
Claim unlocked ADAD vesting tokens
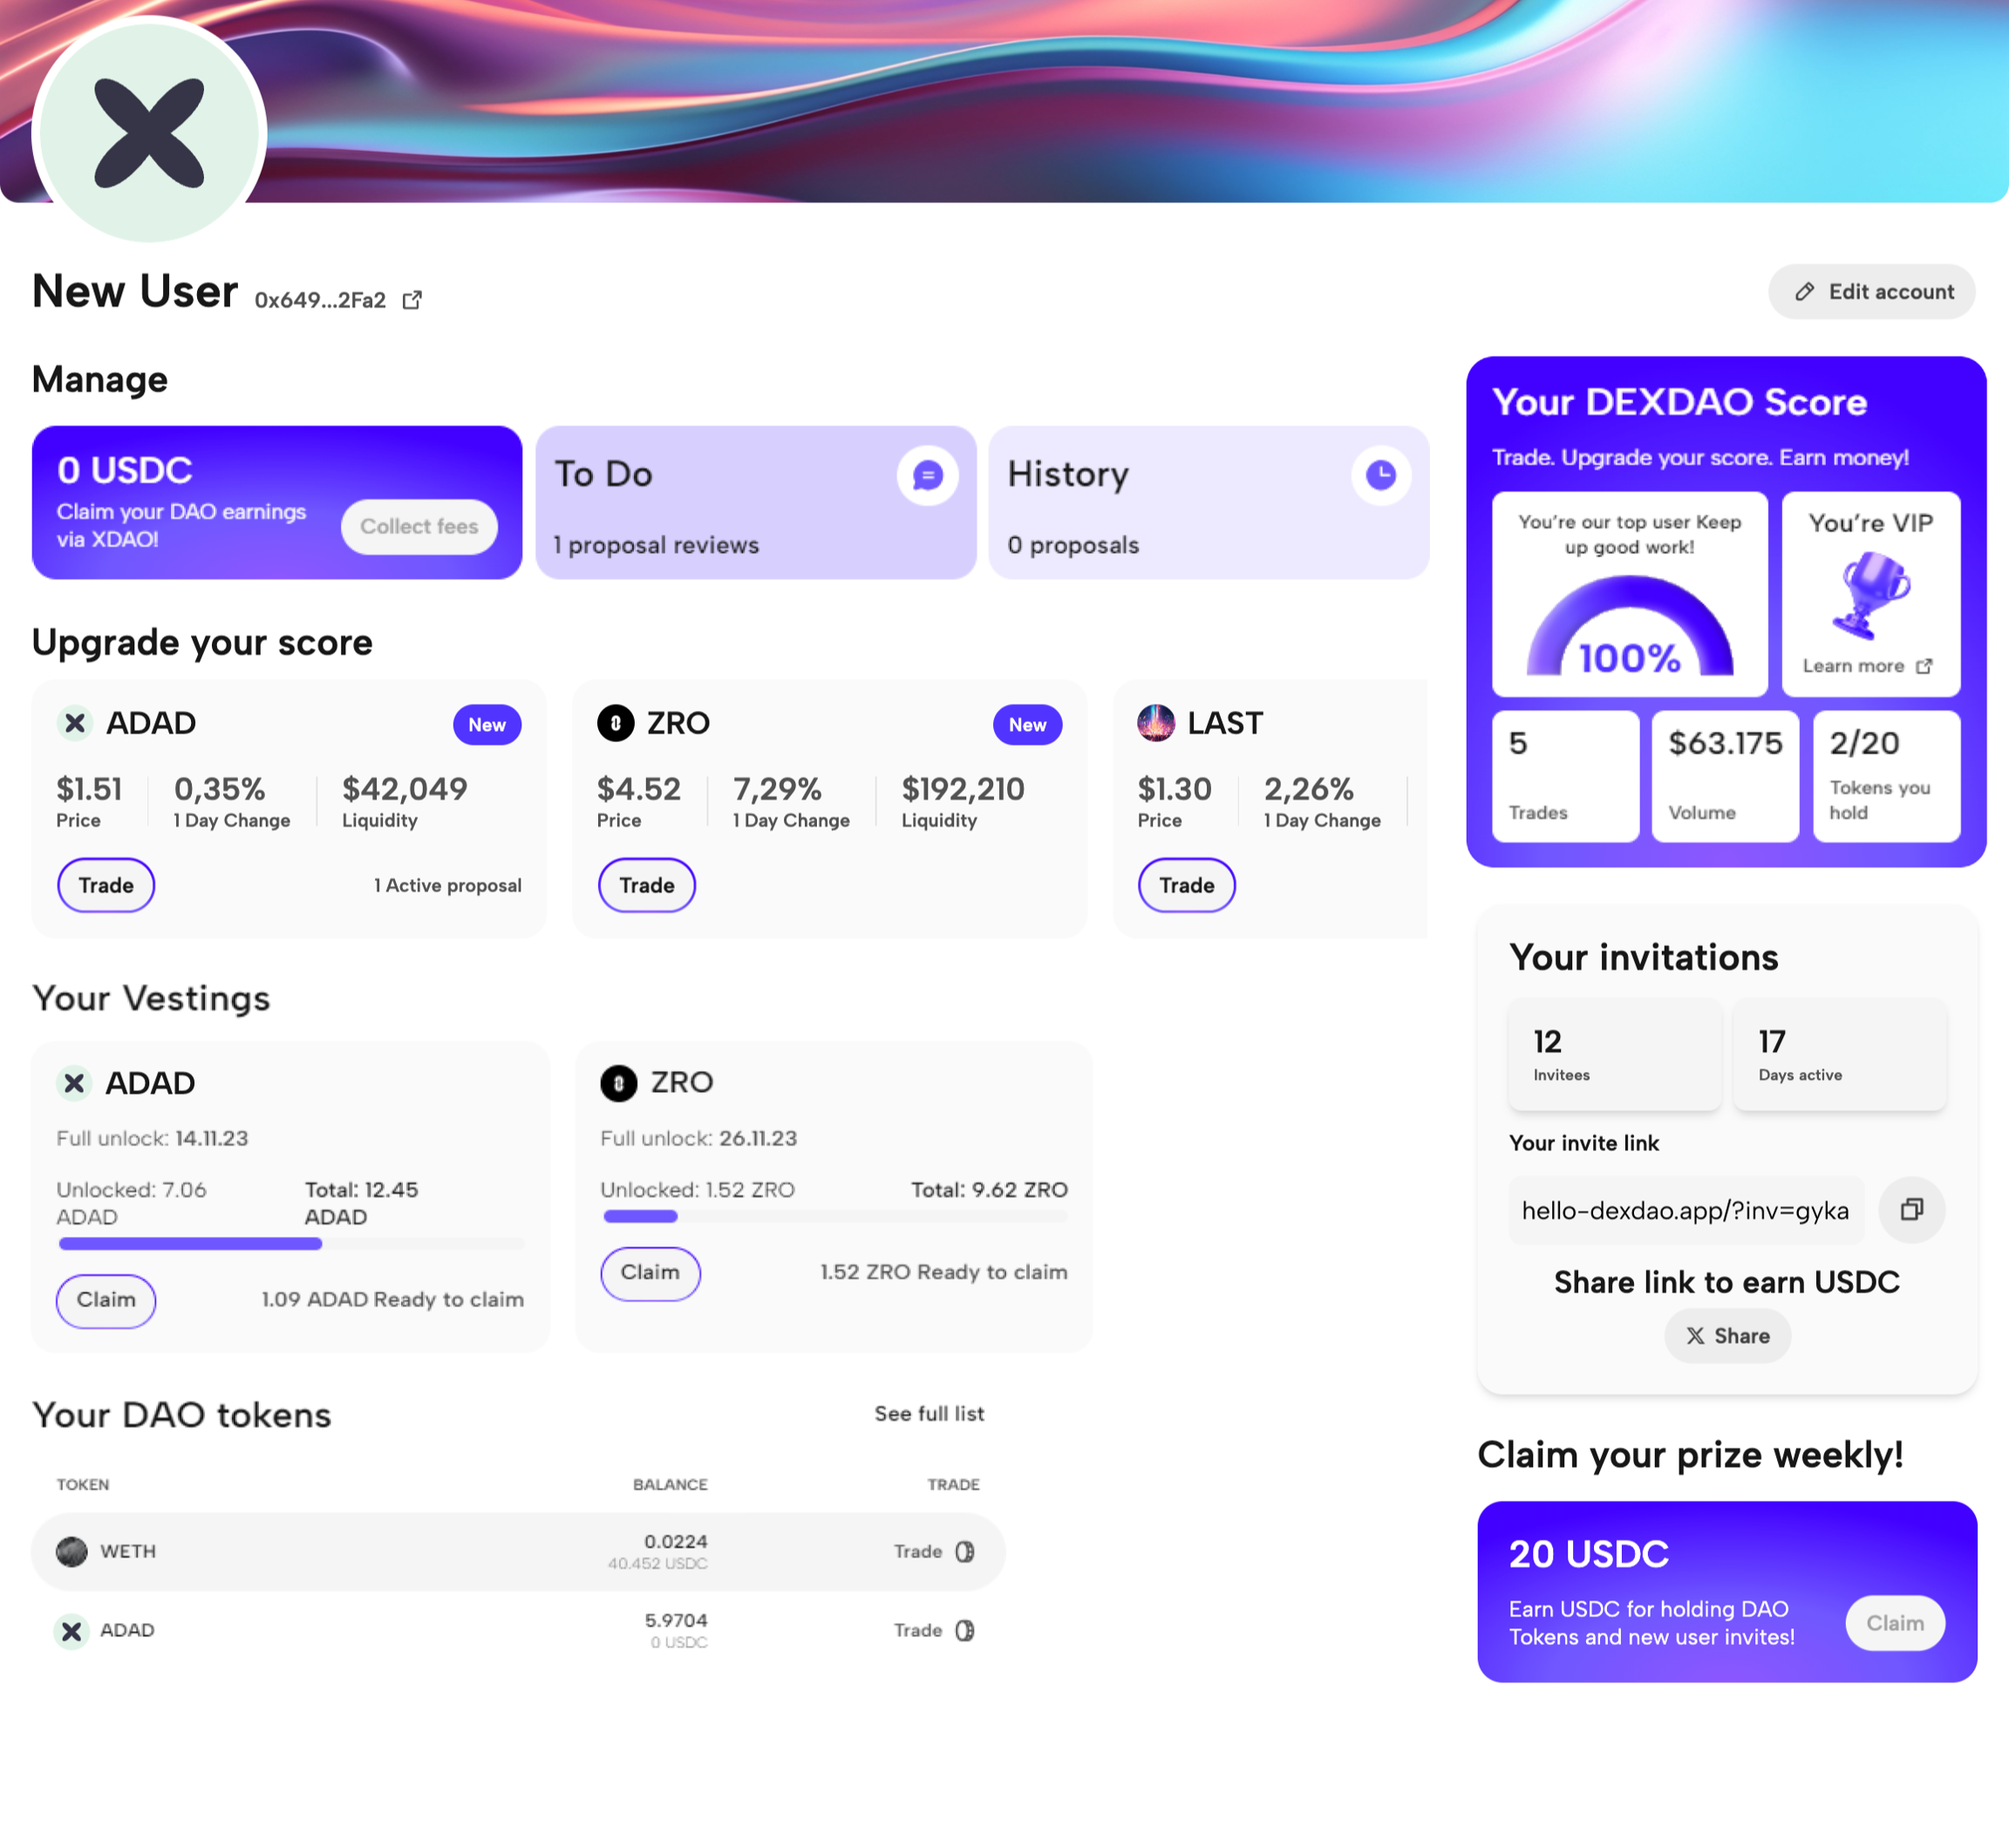pos(106,1300)
